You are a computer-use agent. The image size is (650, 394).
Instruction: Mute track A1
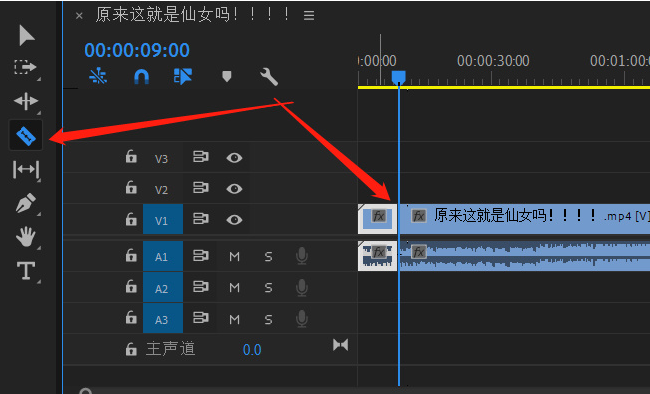(235, 257)
